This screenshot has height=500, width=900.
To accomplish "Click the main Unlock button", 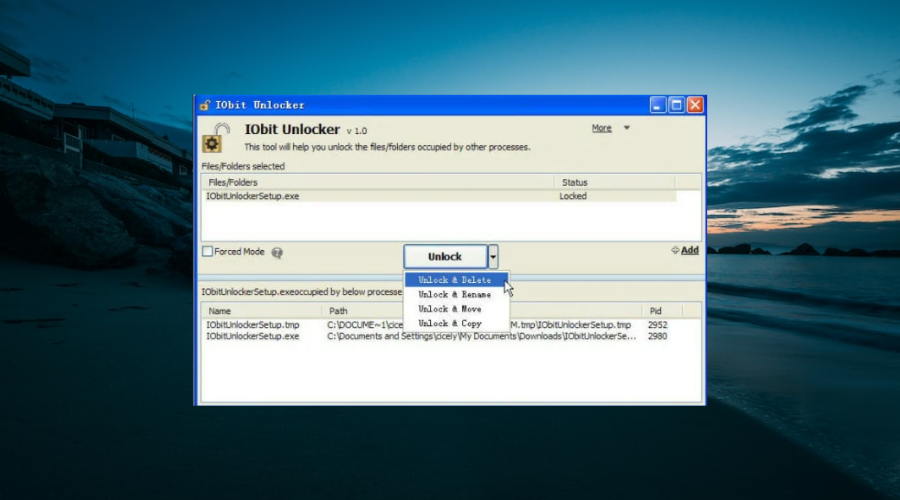I will [x=445, y=257].
